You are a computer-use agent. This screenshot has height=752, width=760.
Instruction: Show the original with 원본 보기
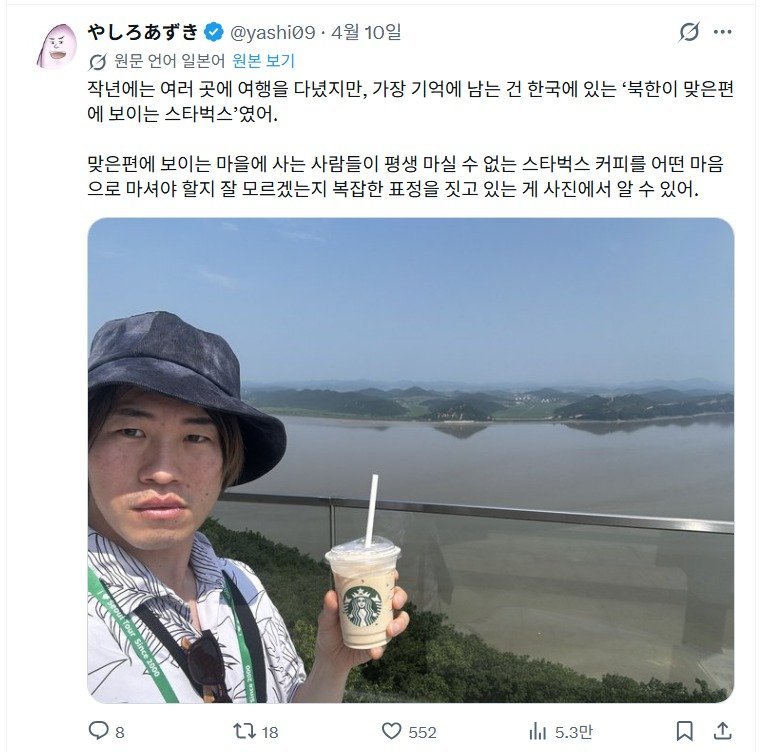[x=263, y=61]
